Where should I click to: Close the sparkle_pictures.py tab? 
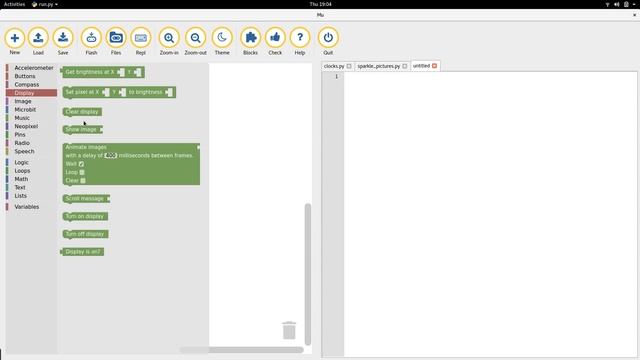click(404, 66)
